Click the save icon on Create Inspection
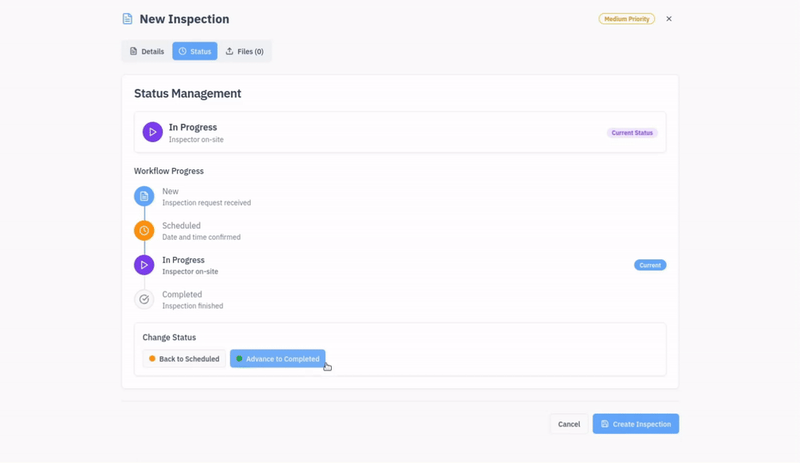 coord(605,424)
